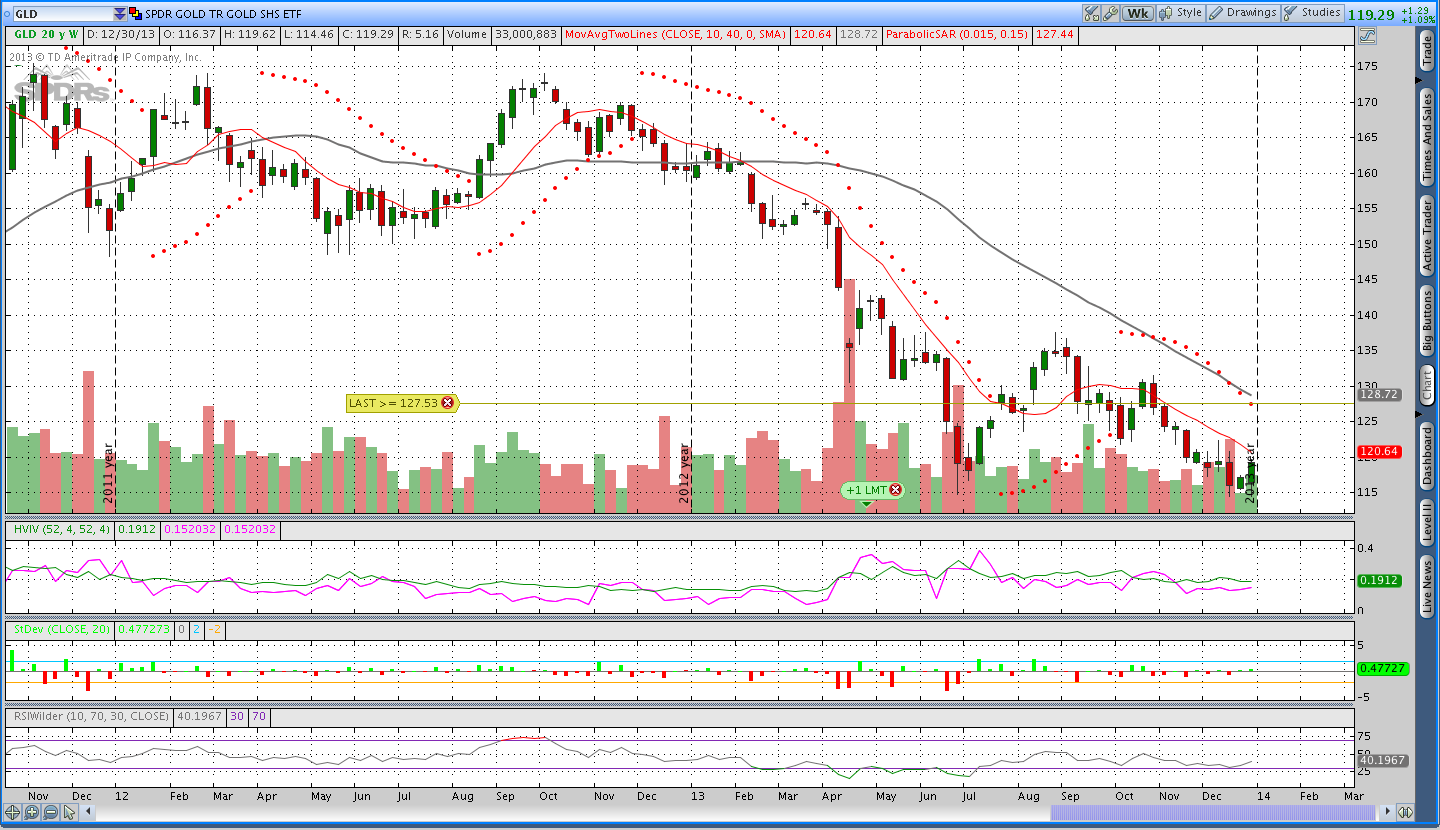
Task: Click the 0.47727 StDev axis tag
Action: [x=1382, y=668]
